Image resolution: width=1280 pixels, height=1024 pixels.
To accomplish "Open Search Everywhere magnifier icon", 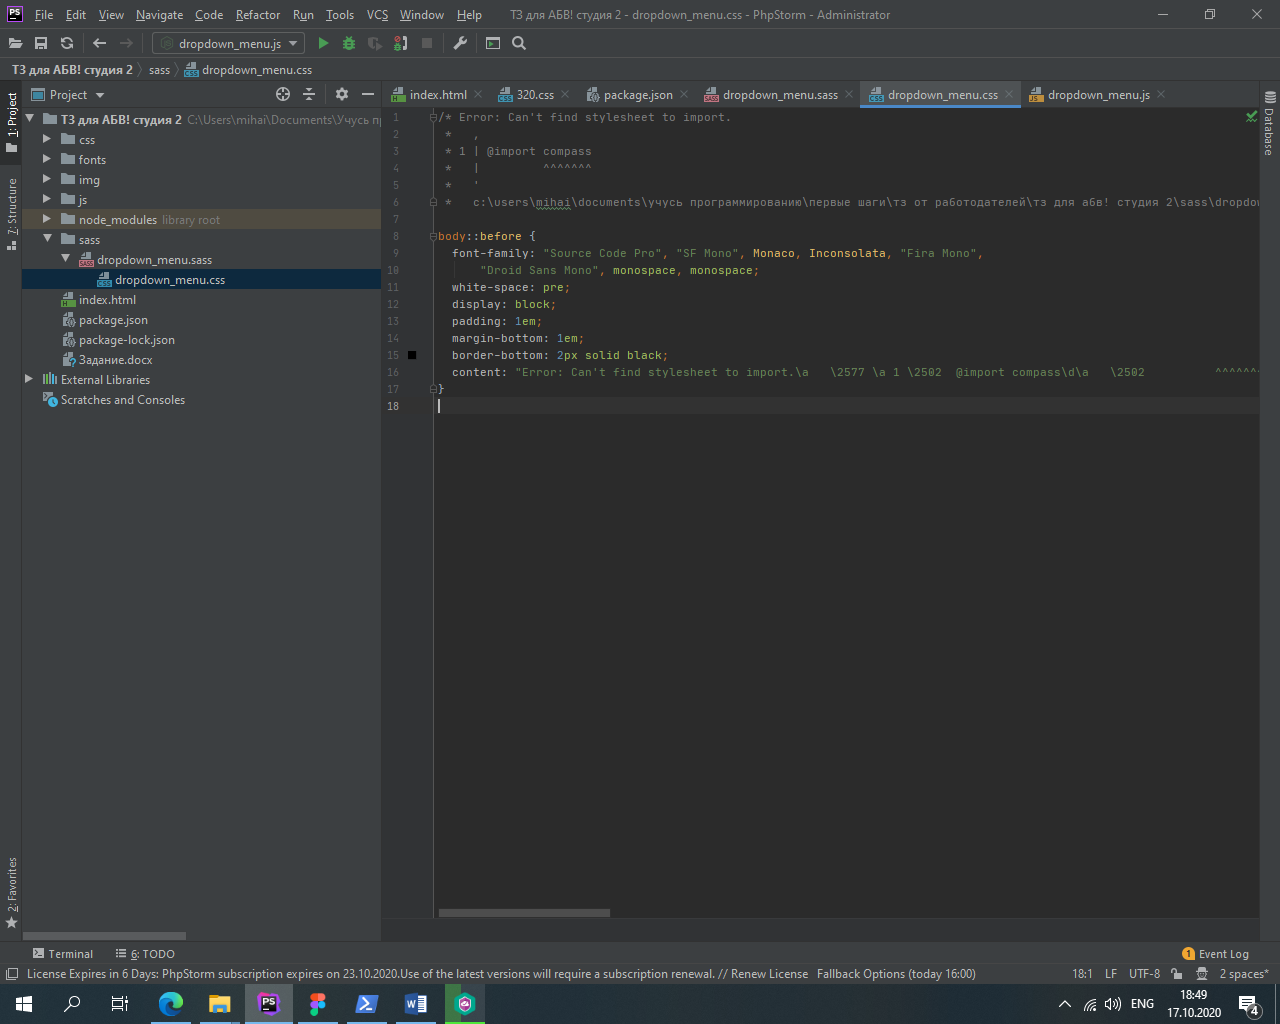I will (x=519, y=43).
